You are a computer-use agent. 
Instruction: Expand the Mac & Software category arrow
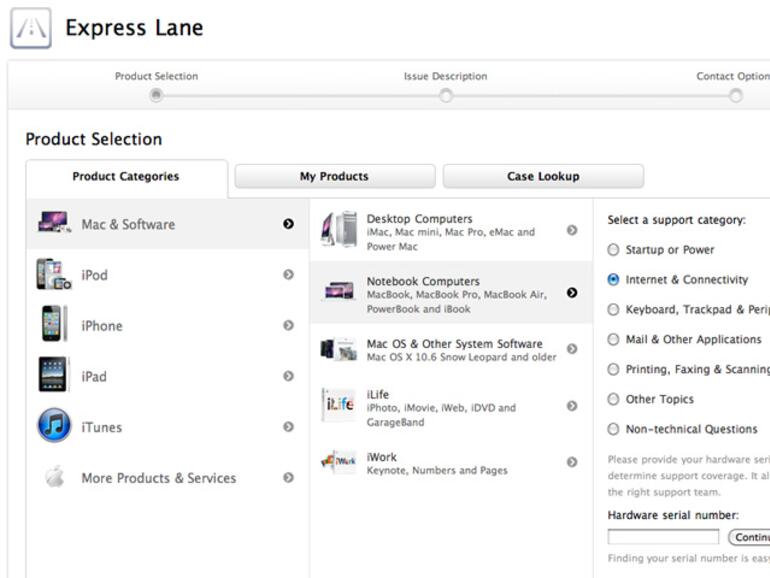(x=288, y=224)
